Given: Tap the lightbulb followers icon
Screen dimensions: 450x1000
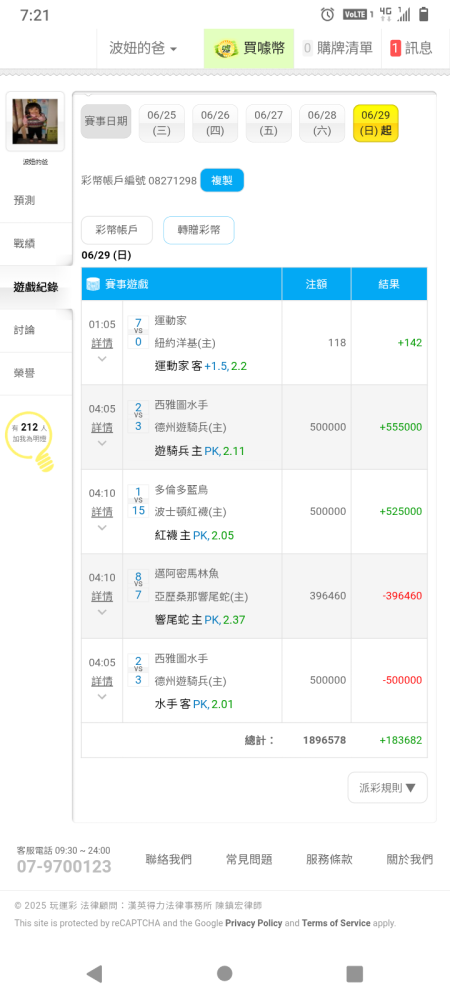Looking at the screenshot, I should pyautogui.click(x=30, y=441).
